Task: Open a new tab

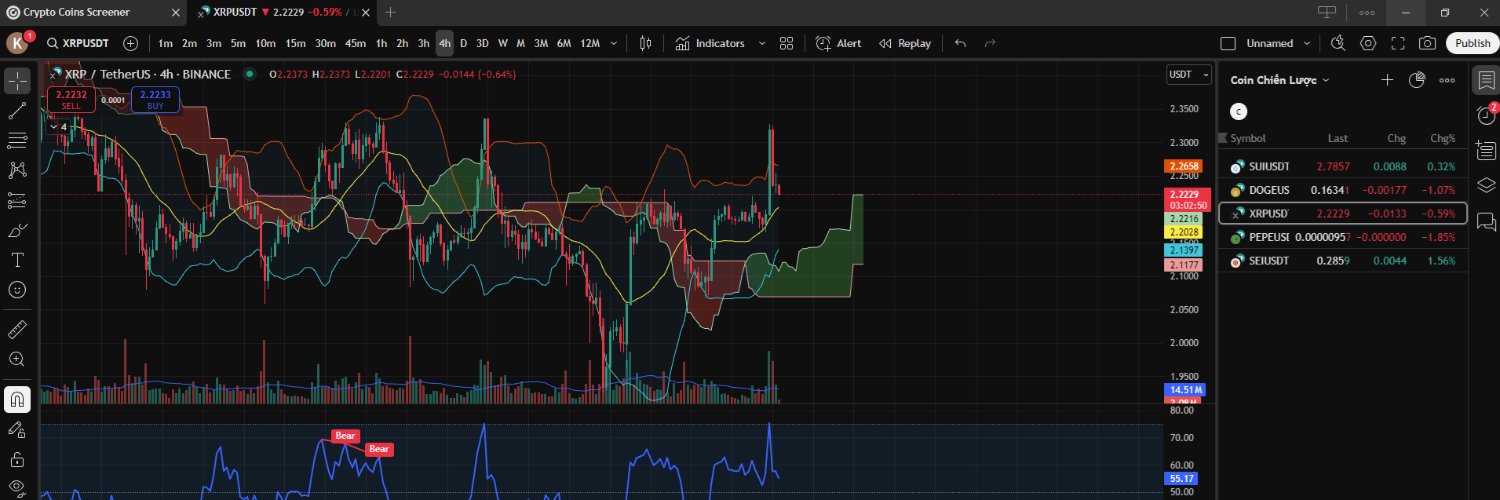Action: click(390, 12)
